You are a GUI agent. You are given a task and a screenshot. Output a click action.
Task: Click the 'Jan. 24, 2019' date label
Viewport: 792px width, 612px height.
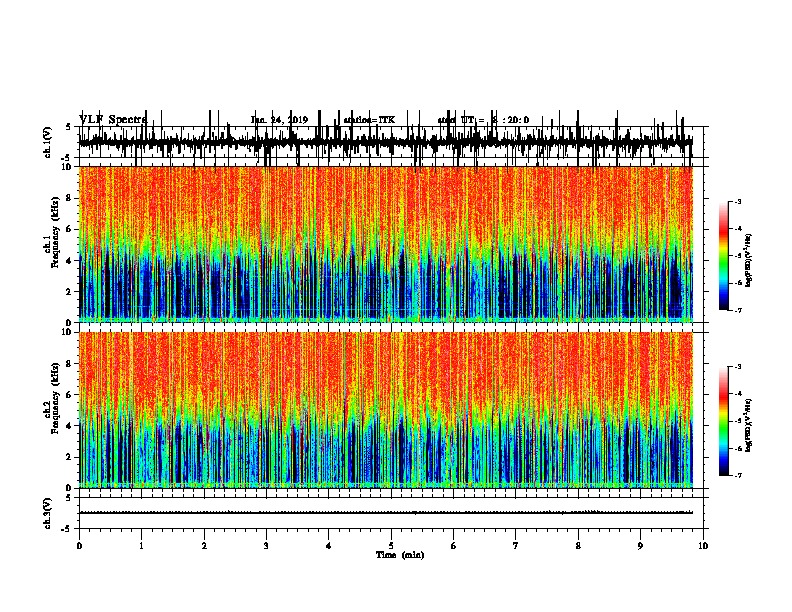(279, 120)
